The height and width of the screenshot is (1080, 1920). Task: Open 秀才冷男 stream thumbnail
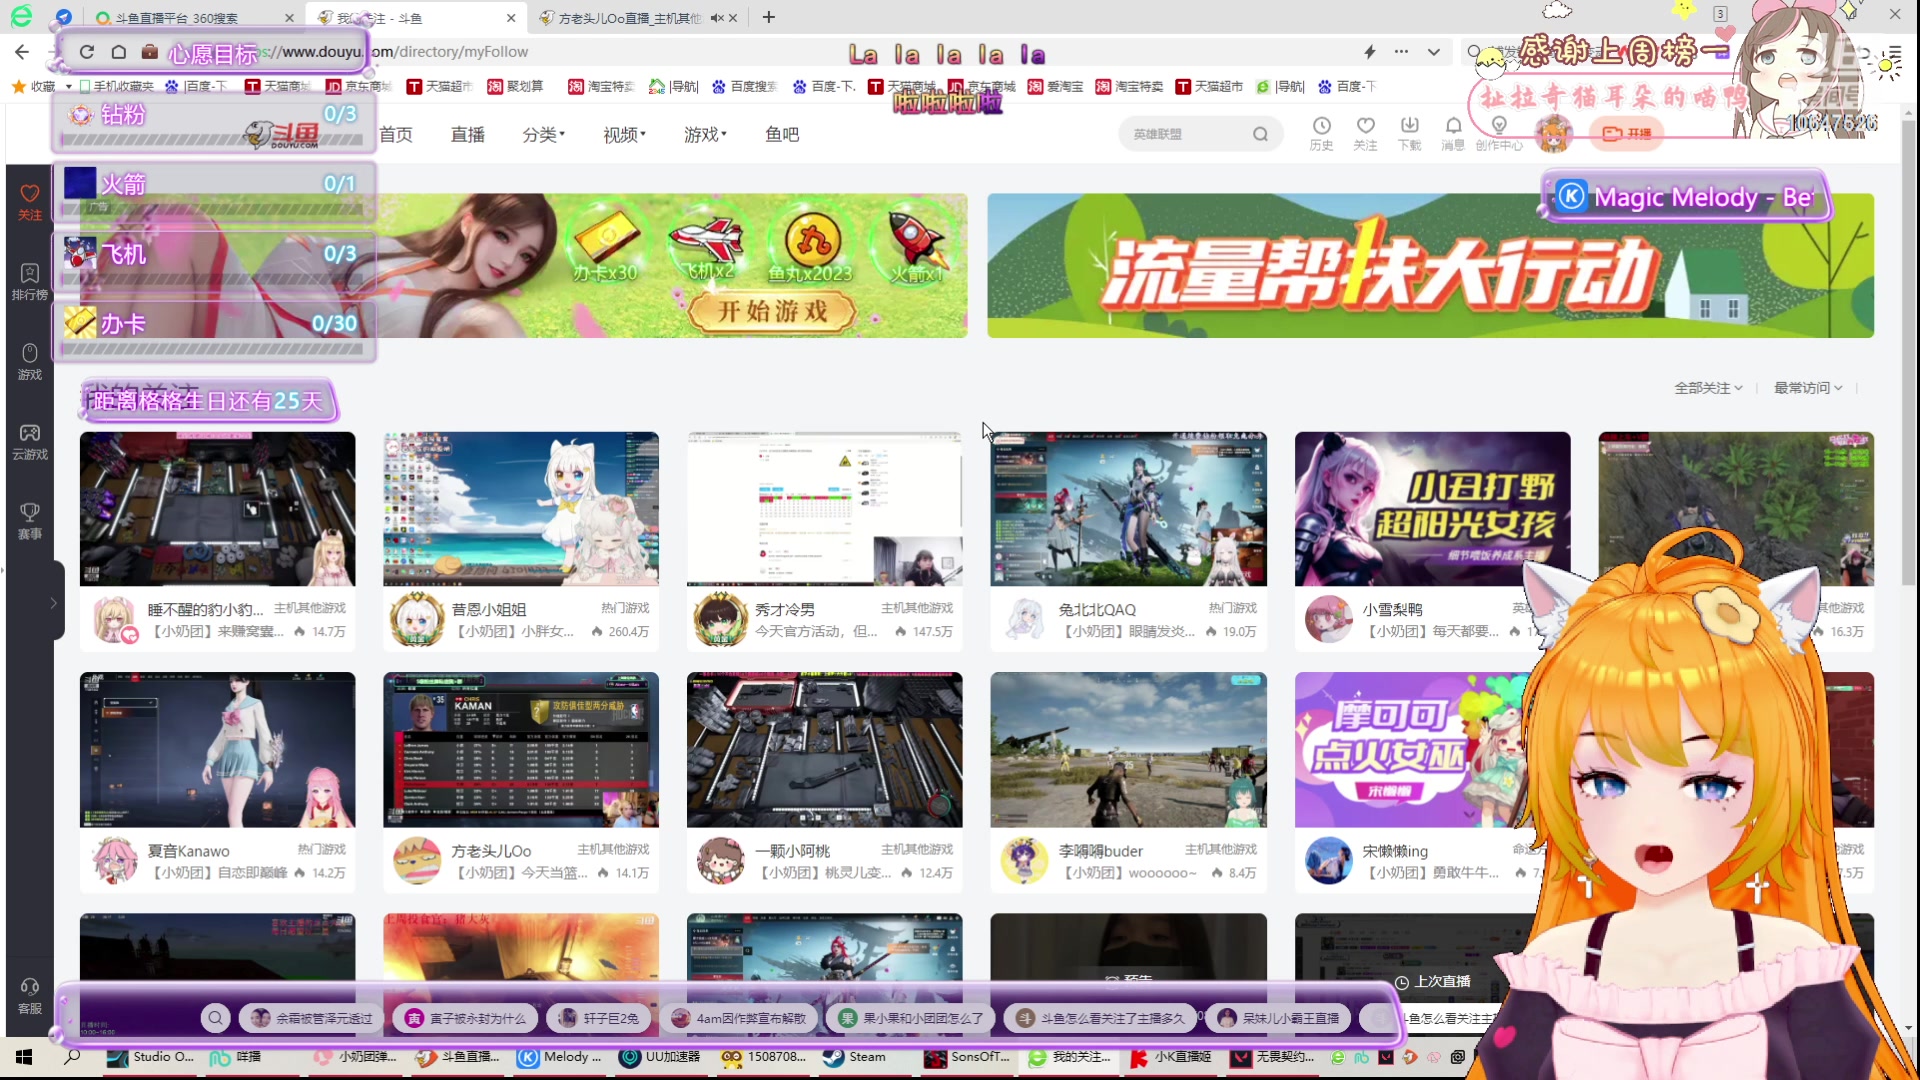(825, 509)
